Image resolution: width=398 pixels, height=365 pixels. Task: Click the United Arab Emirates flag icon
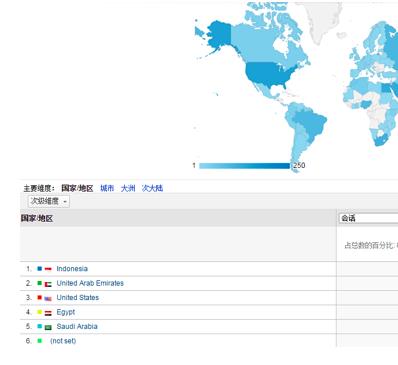[x=48, y=284]
